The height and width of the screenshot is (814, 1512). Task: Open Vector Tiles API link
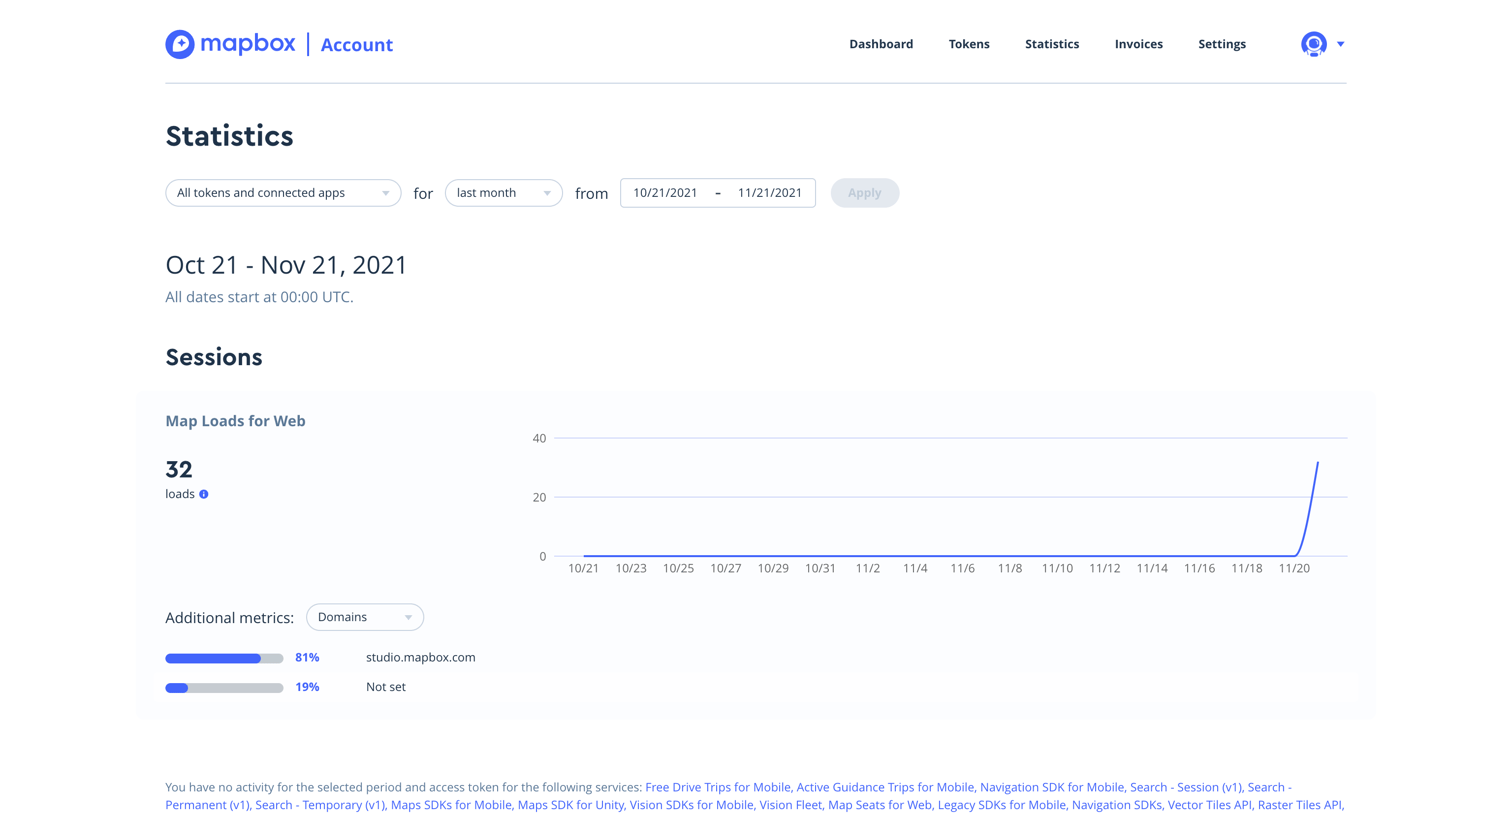(x=1209, y=805)
